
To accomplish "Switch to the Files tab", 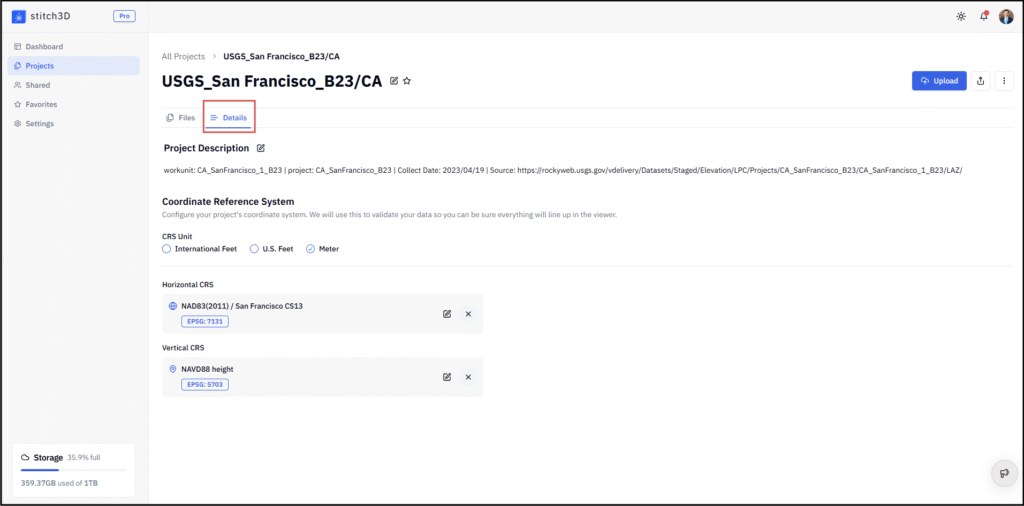I will pos(181,118).
